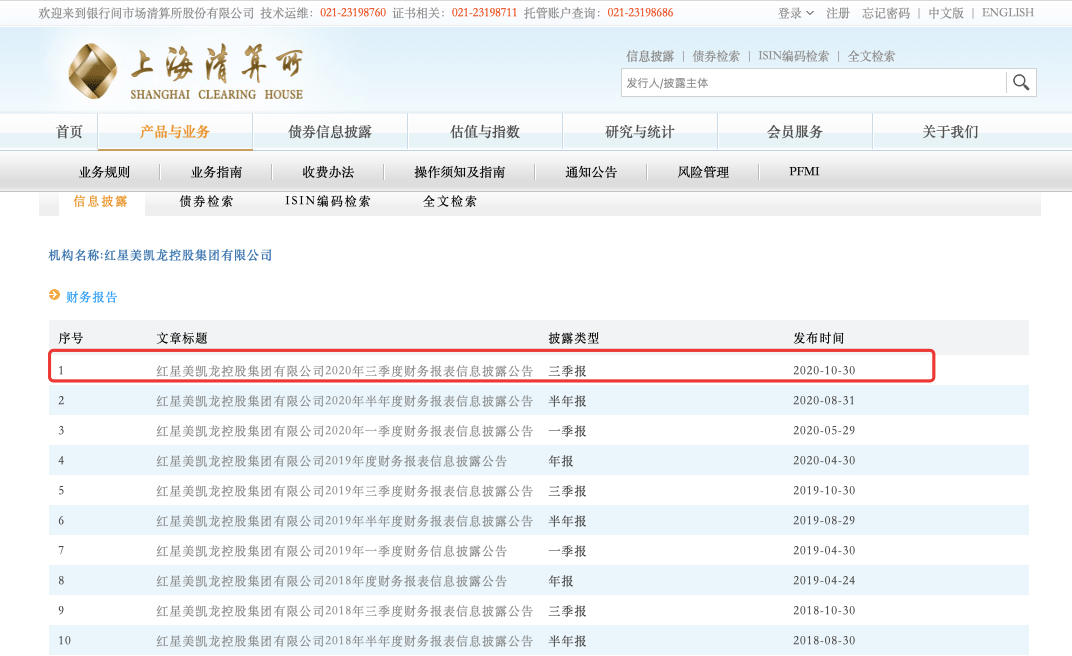
Task: Switch language to ENGLISH
Action: tap(1008, 13)
